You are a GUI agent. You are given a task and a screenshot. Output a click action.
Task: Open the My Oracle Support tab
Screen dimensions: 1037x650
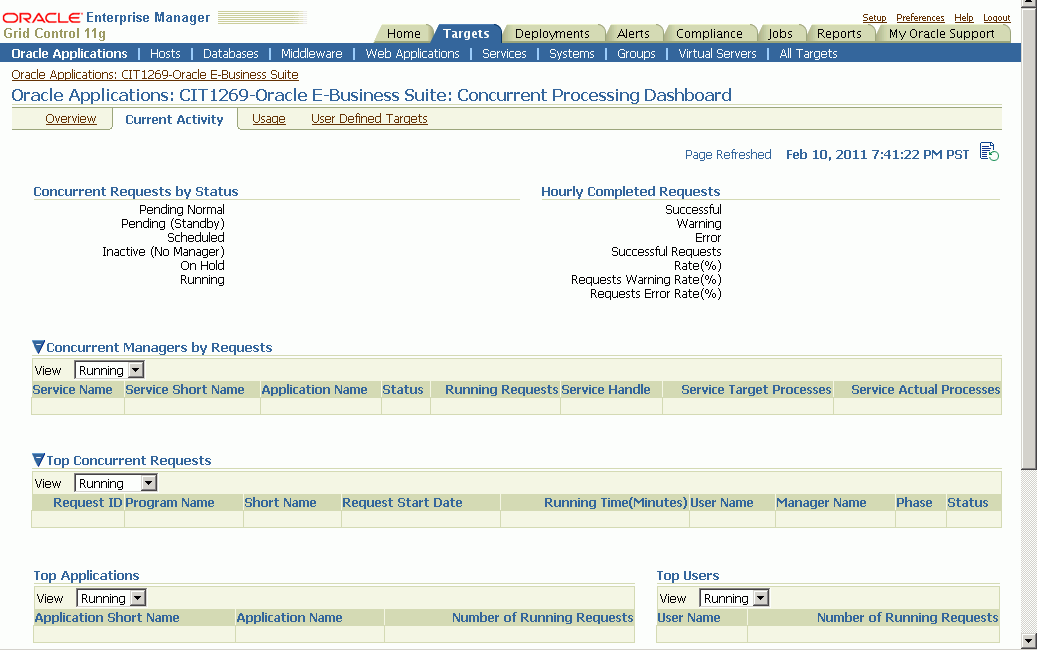pos(942,34)
